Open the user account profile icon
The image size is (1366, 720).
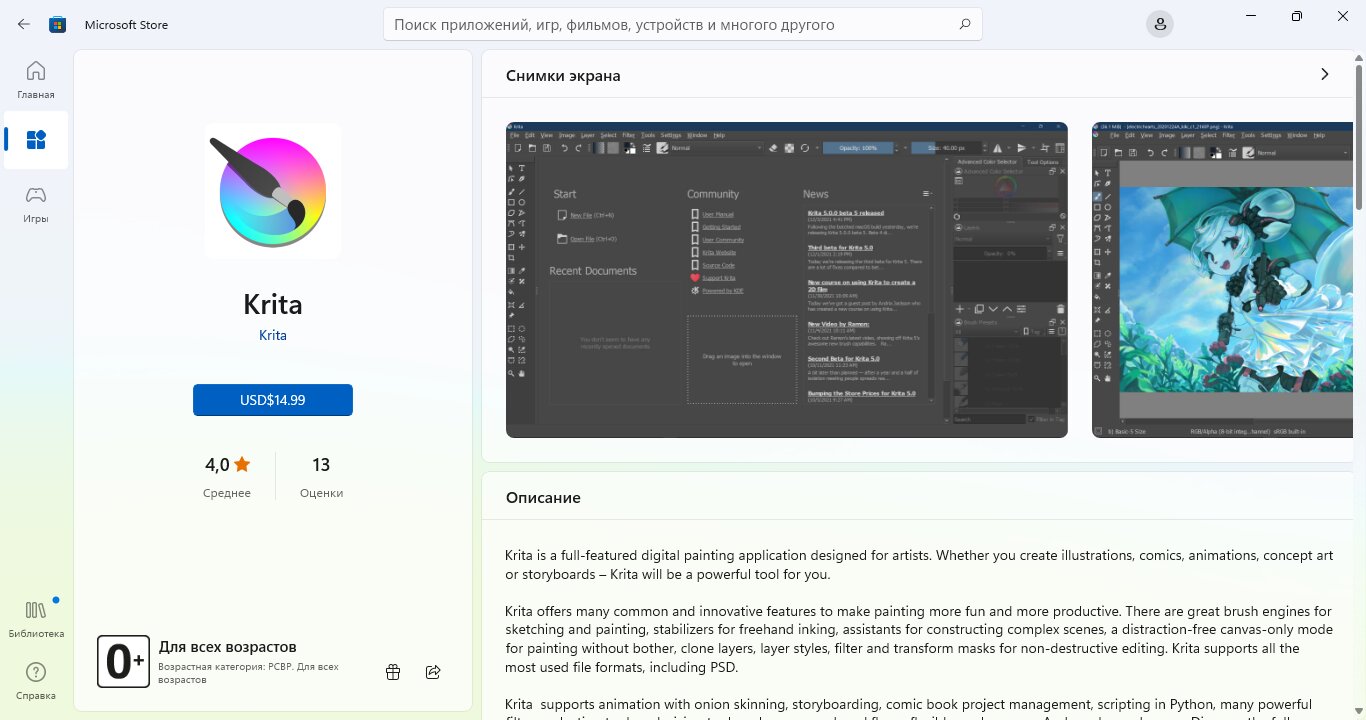click(1159, 24)
